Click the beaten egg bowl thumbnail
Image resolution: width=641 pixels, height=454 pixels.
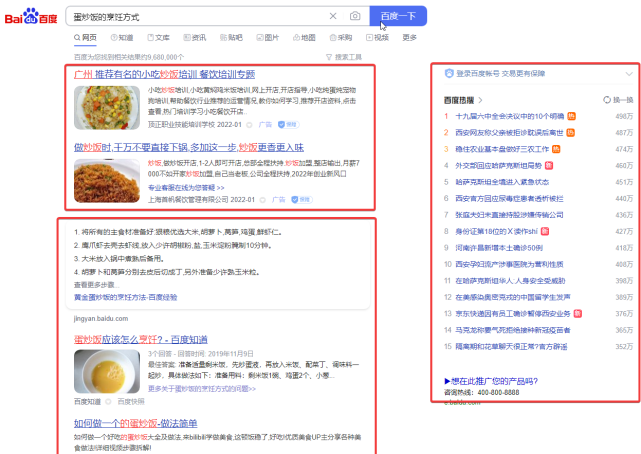coord(107,371)
